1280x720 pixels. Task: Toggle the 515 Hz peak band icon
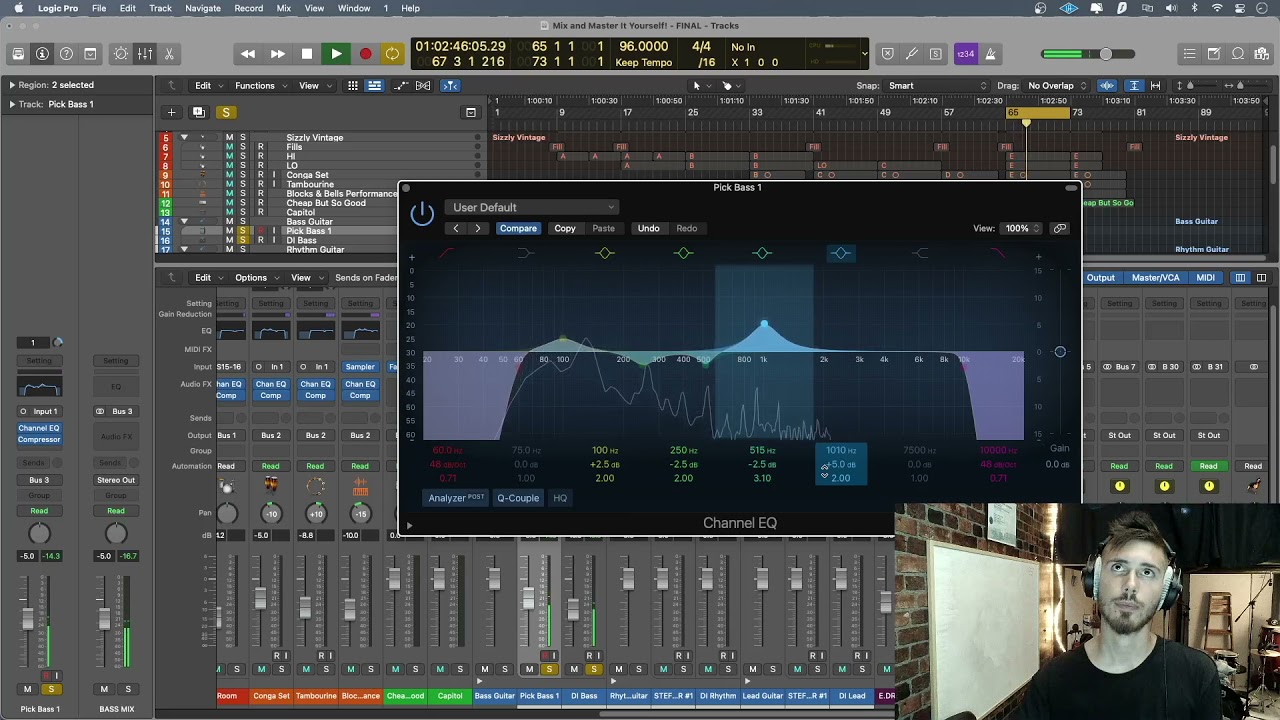point(762,253)
